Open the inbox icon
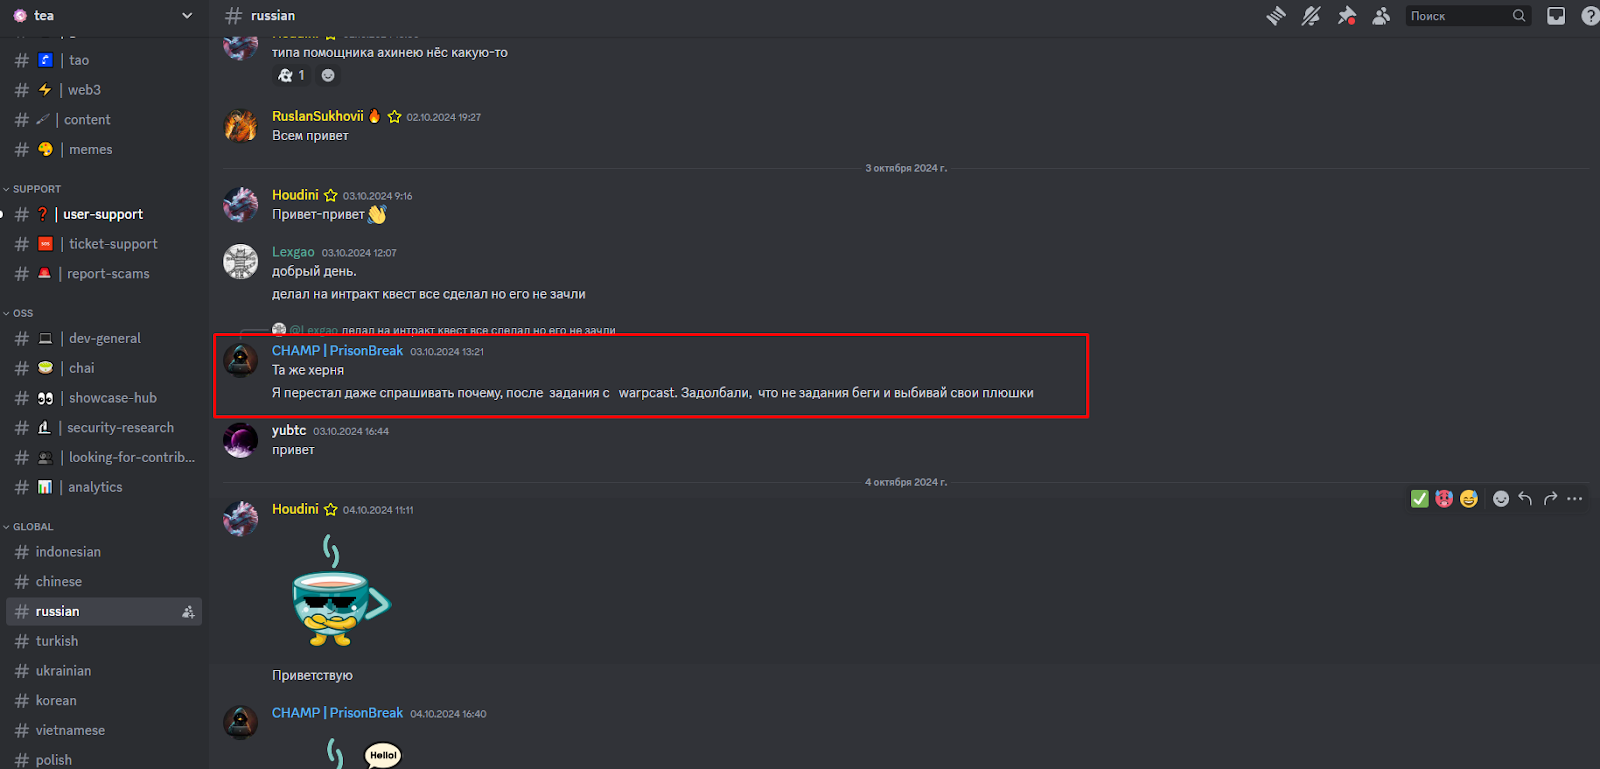The width and height of the screenshot is (1600, 769). coord(1556,16)
